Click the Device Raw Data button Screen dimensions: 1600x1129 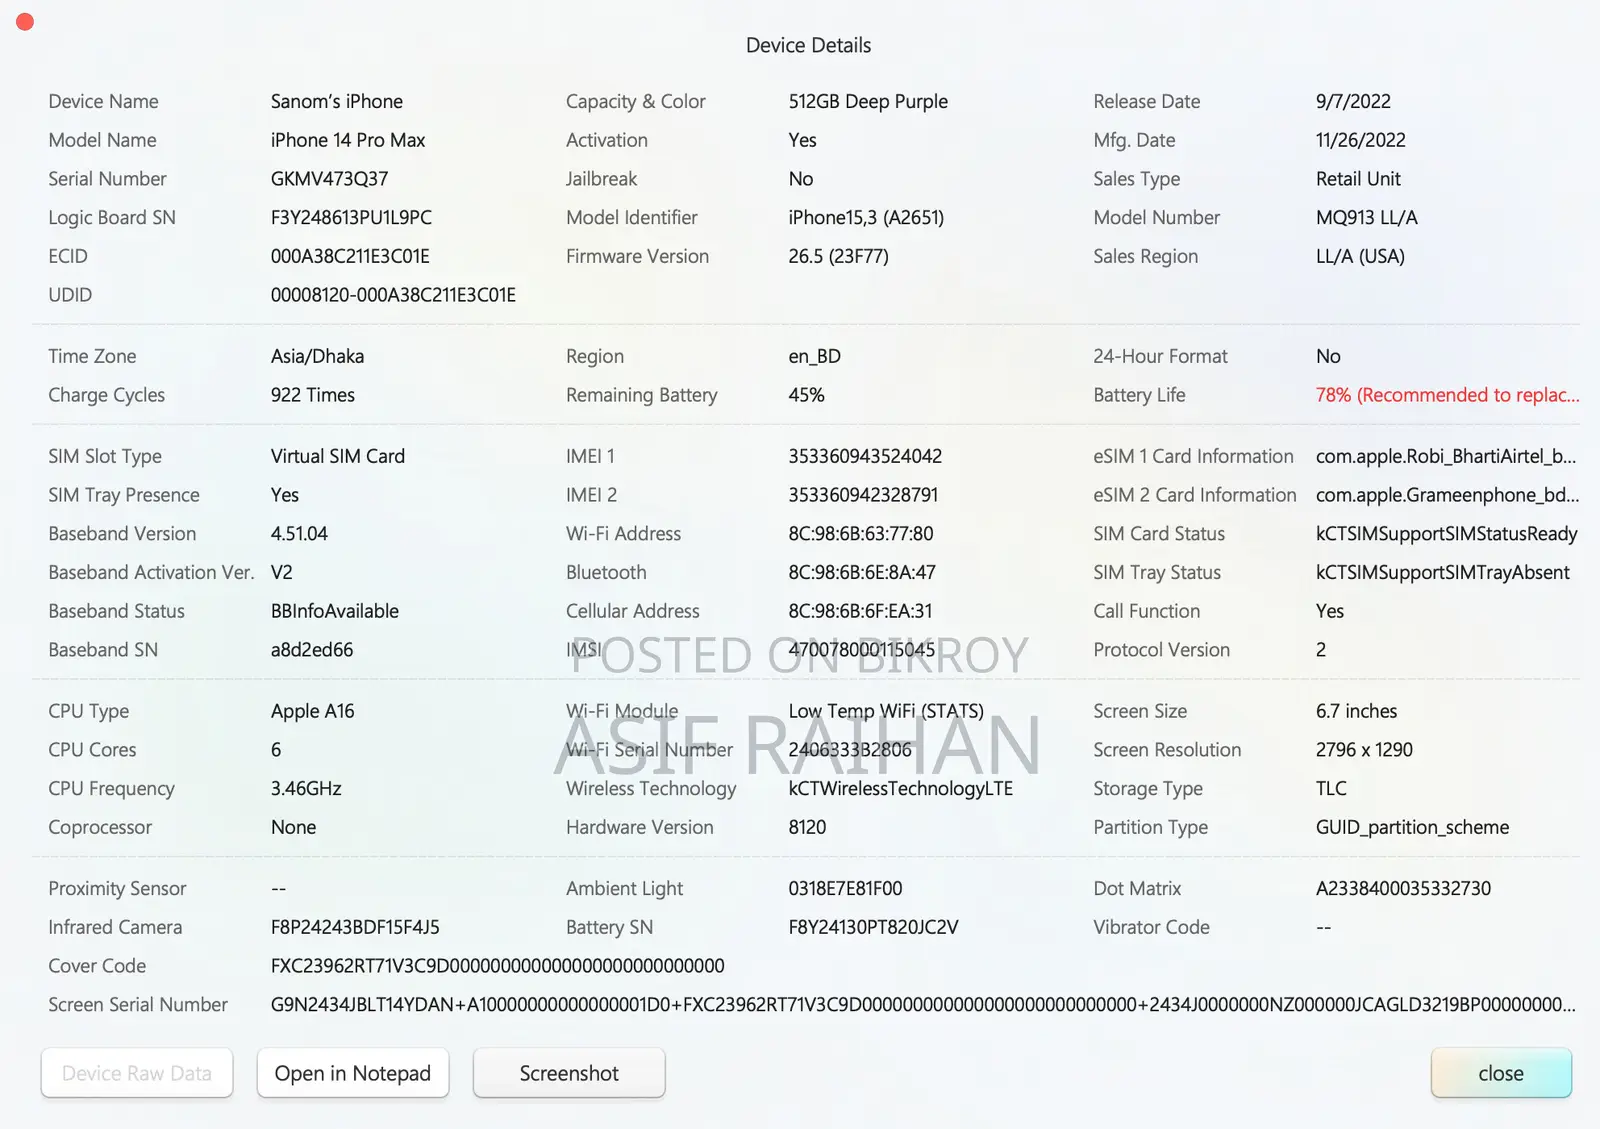[137, 1073]
